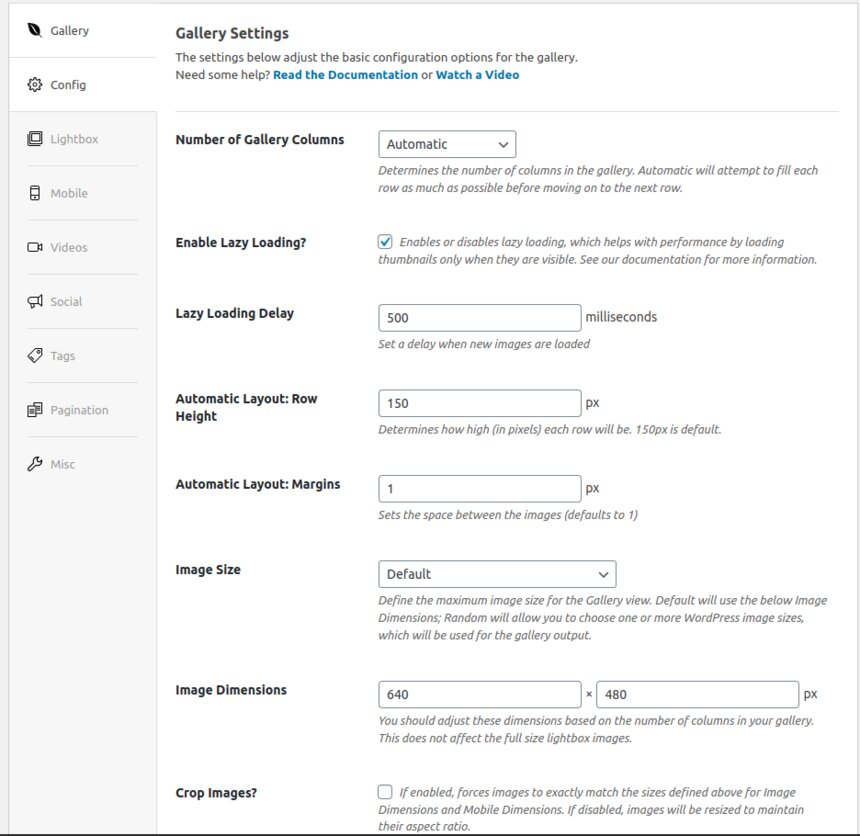The width and height of the screenshot is (860, 836).
Task: Click the Social megaphone icon
Action: (35, 301)
